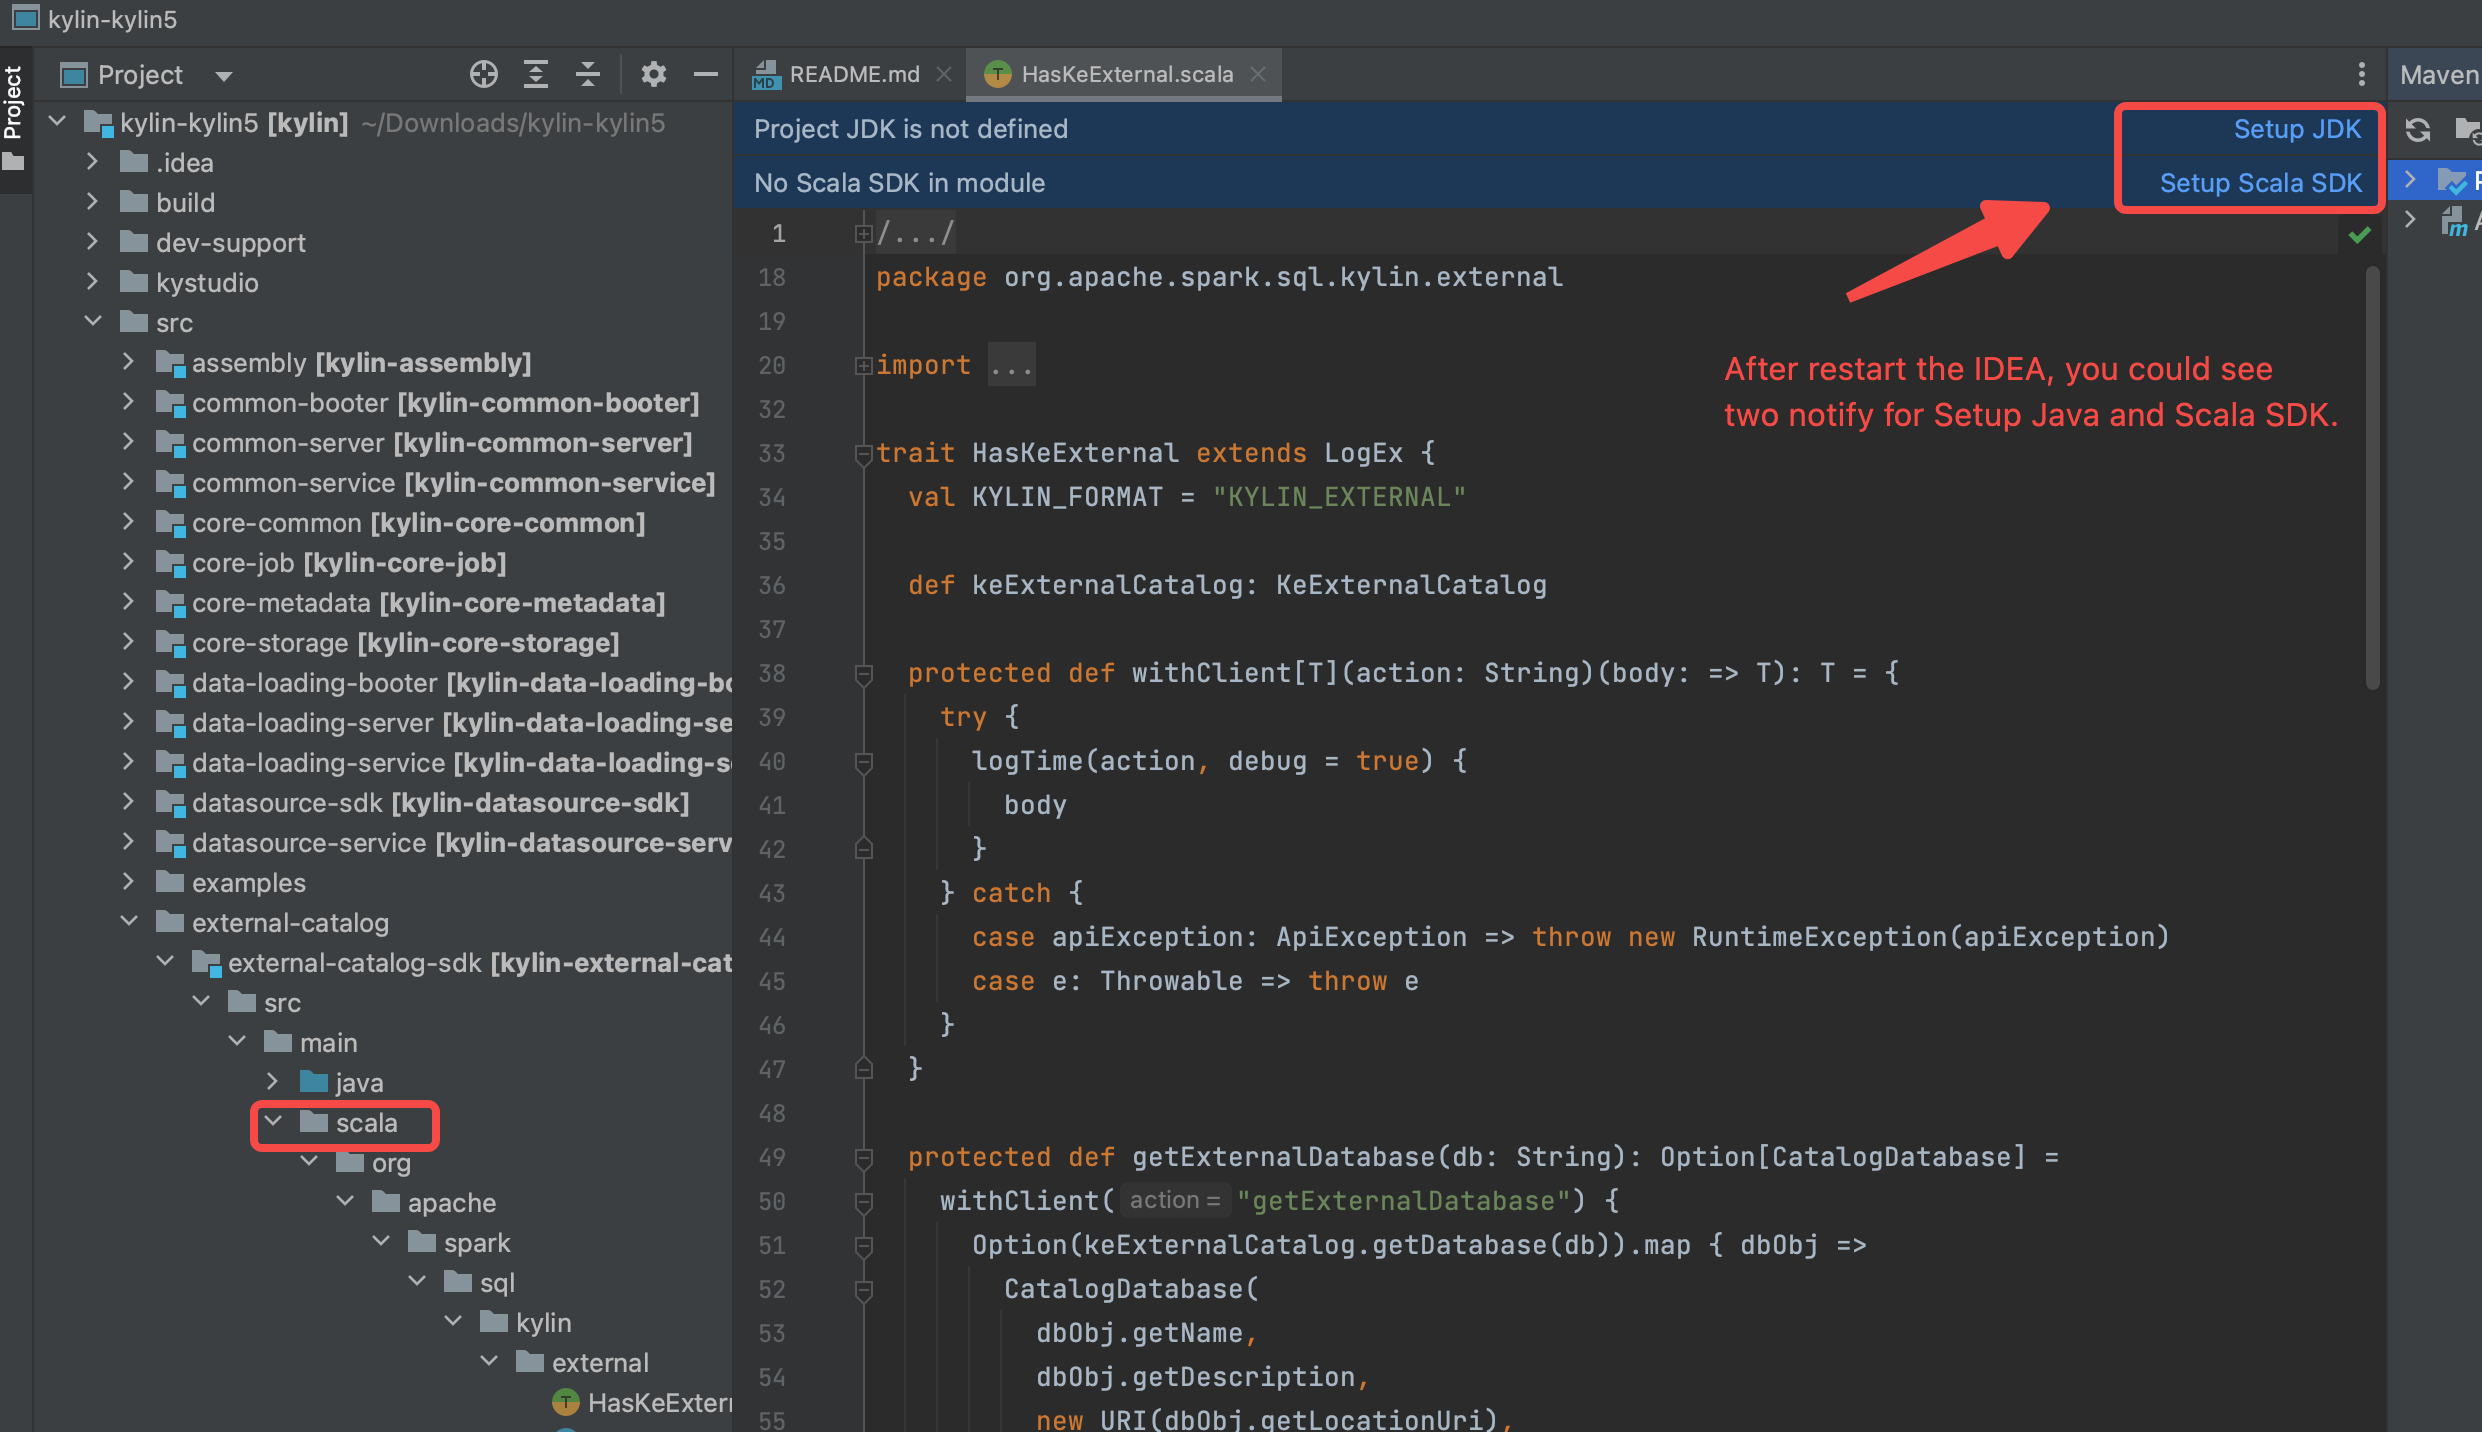Open editor tabs three-dot menu
The width and height of the screenshot is (2482, 1432).
click(x=2361, y=74)
